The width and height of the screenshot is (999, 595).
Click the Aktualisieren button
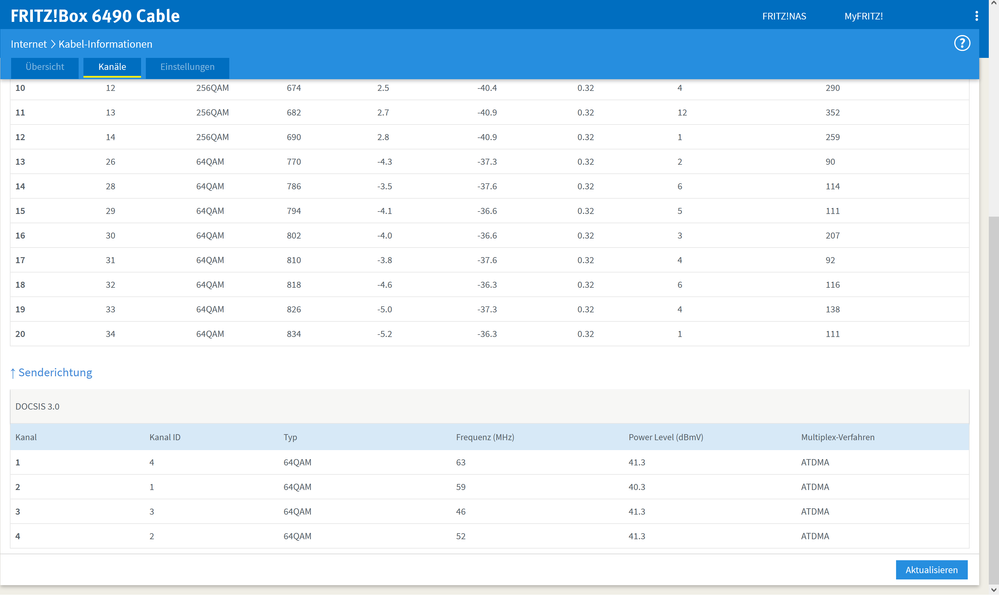click(931, 570)
